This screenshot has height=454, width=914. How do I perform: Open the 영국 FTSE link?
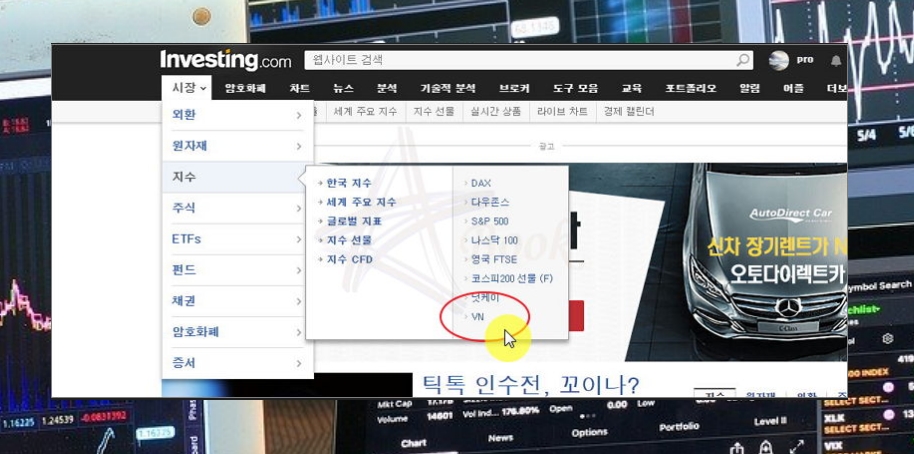494,259
